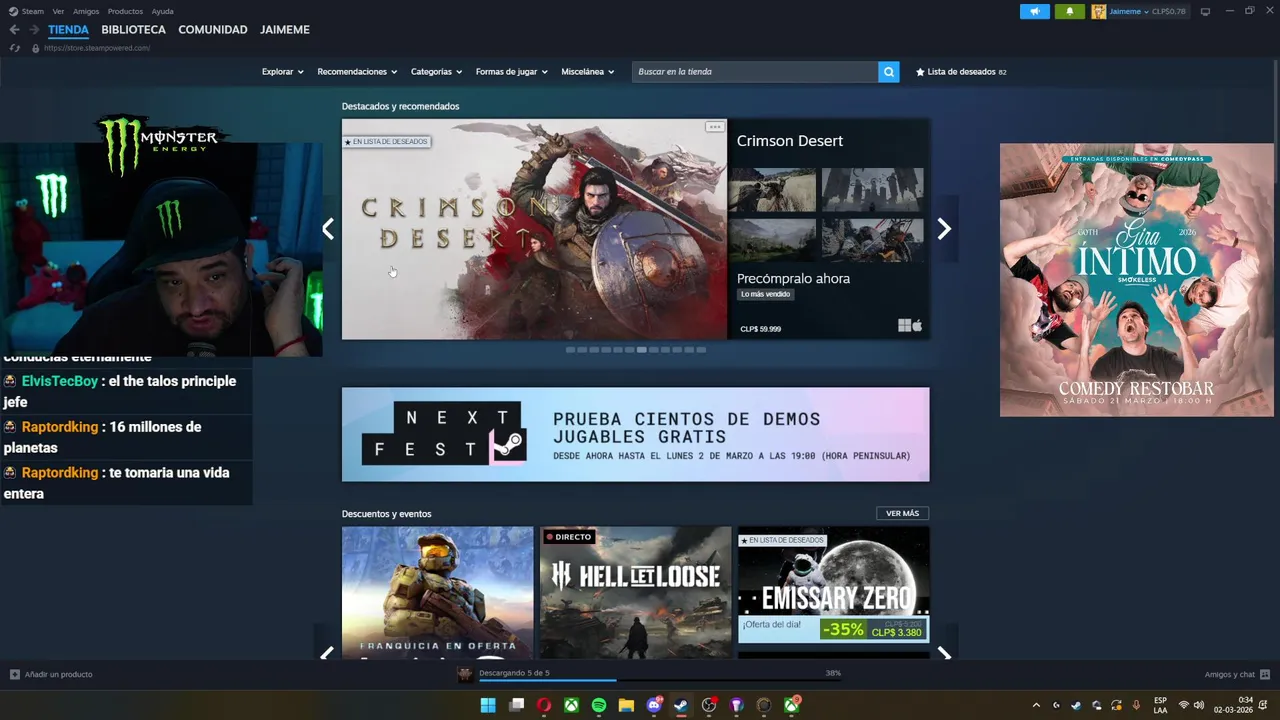Switch to Big Picture mode icon
This screenshot has height=720, width=1280.
coord(1205,11)
